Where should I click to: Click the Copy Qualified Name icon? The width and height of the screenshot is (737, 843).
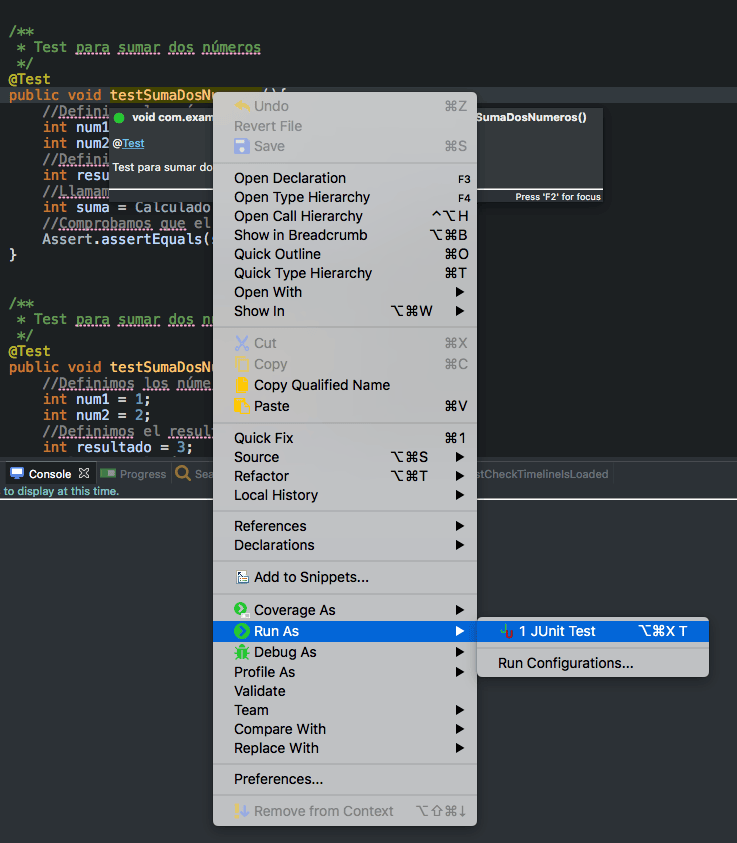241,385
